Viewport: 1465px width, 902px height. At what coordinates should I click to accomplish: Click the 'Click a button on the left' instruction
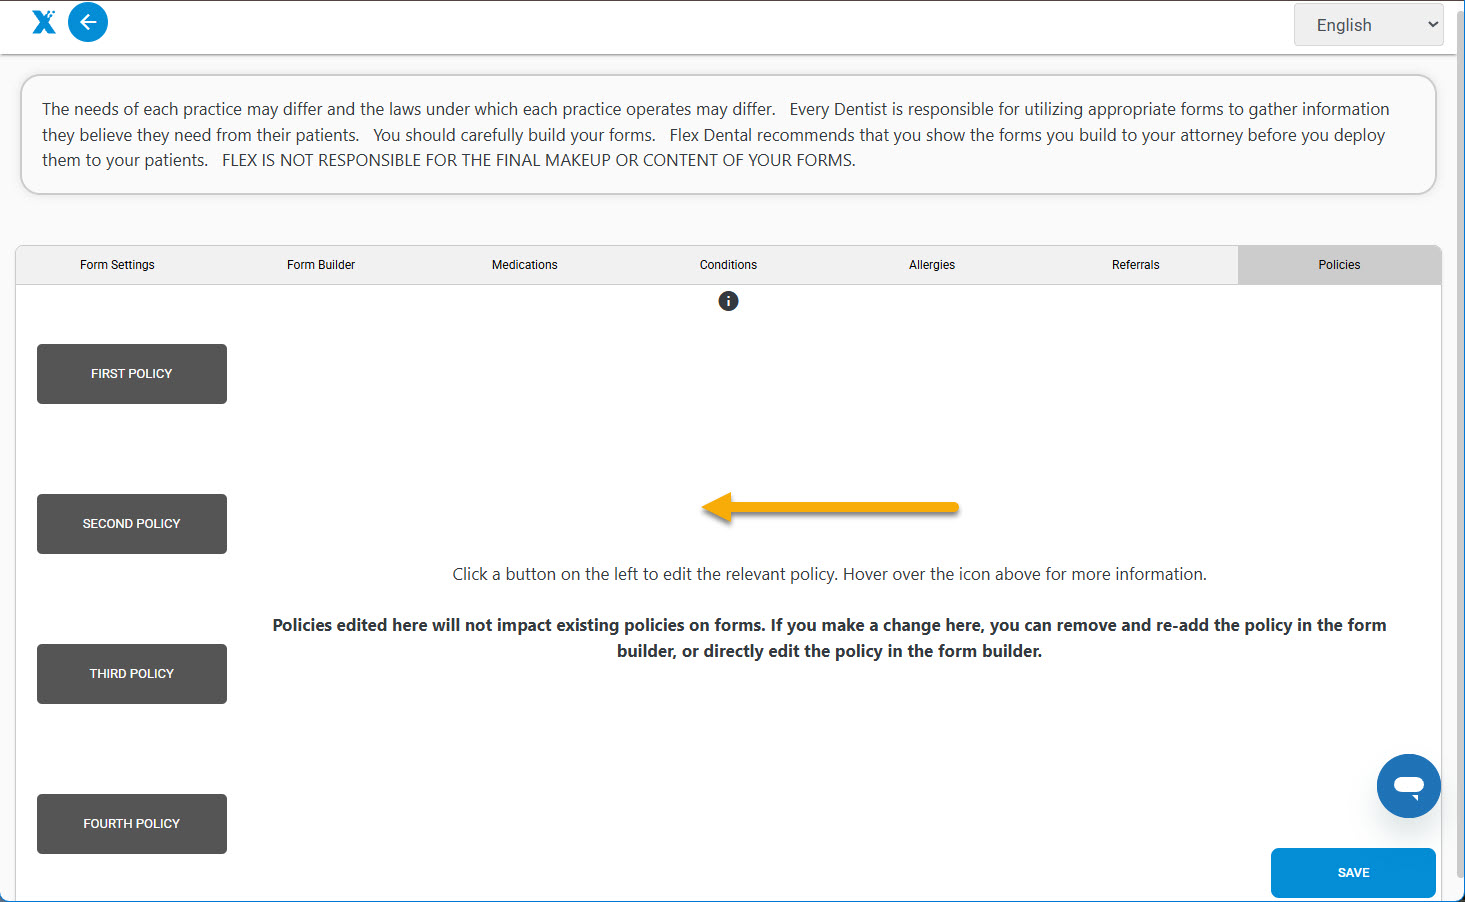click(829, 574)
